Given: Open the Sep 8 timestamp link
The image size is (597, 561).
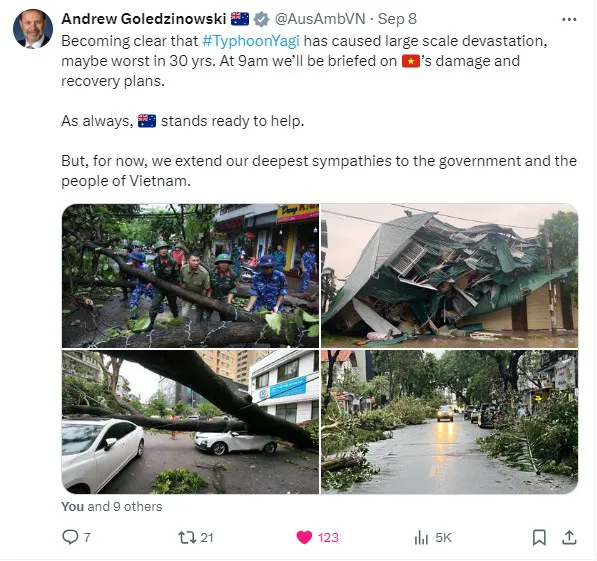Looking at the screenshot, I should [397, 19].
